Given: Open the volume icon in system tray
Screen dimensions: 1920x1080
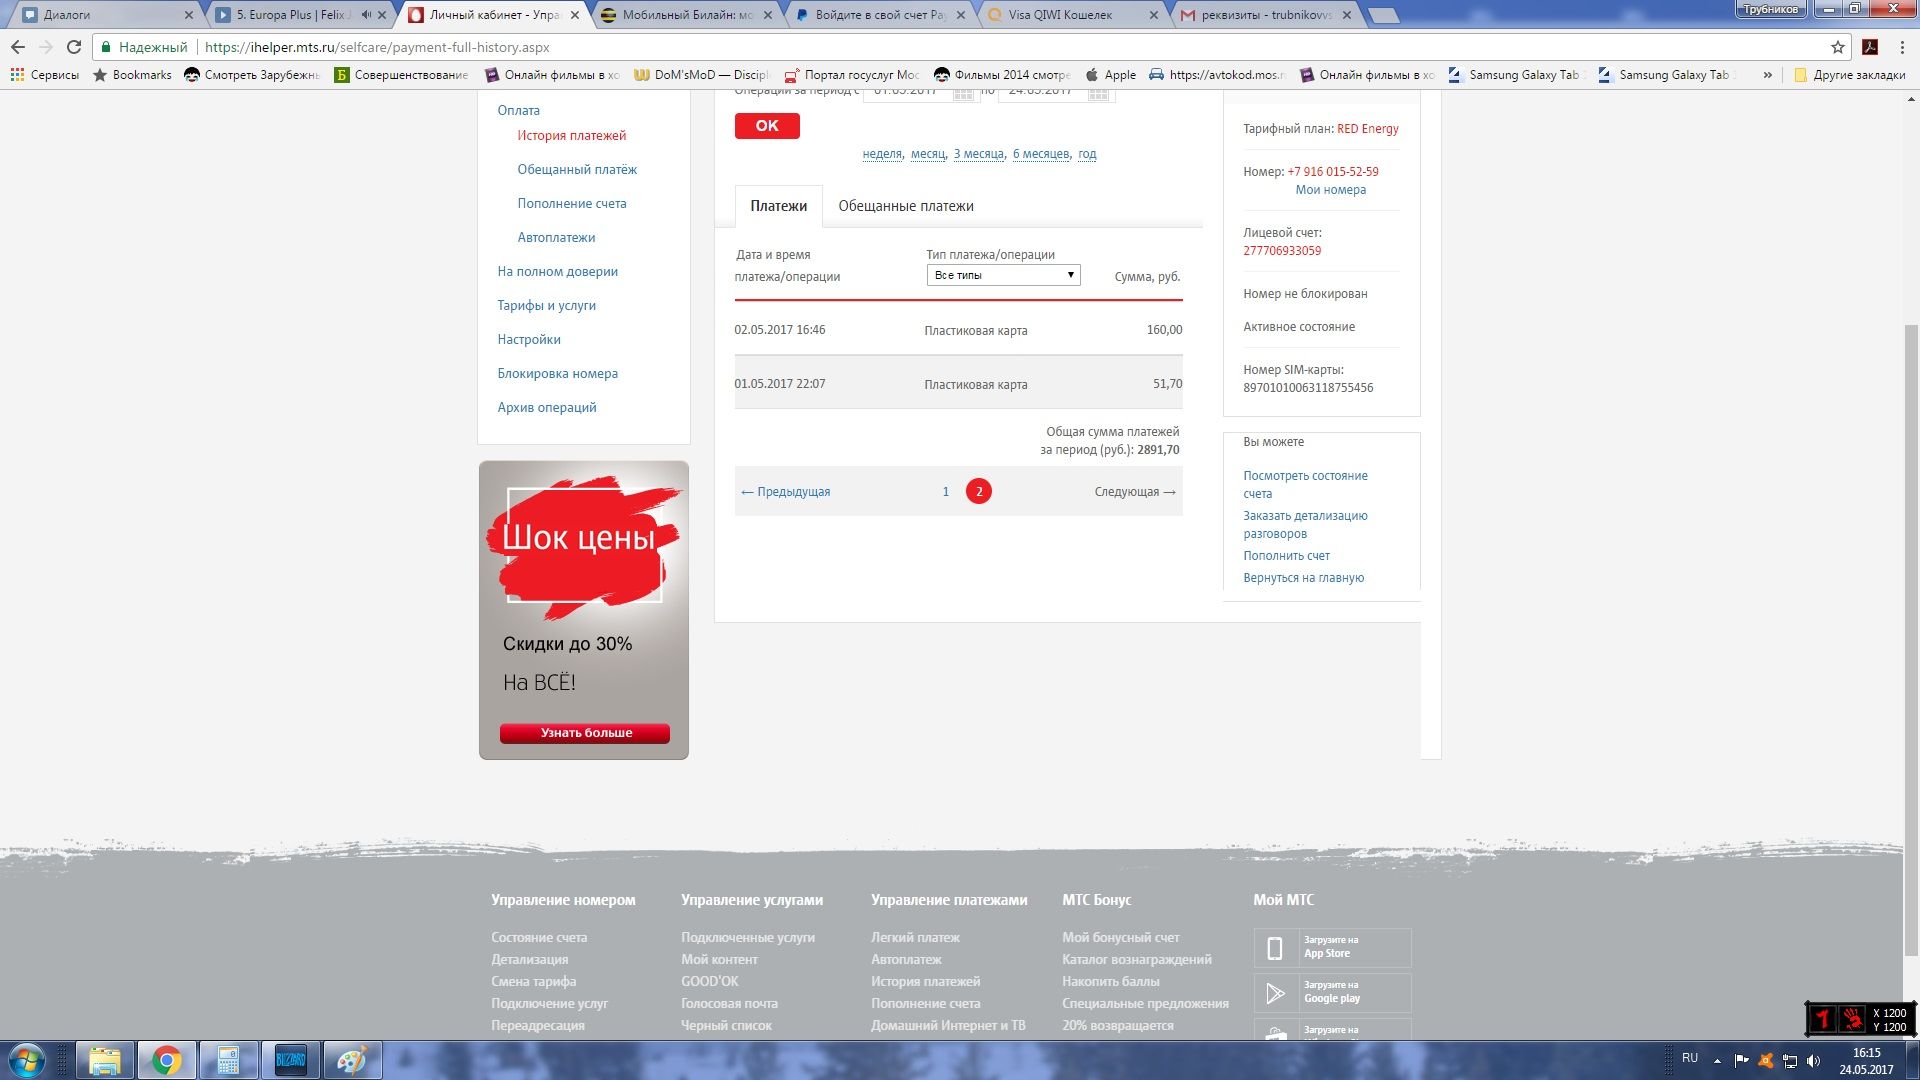Looking at the screenshot, I should 1813,1060.
